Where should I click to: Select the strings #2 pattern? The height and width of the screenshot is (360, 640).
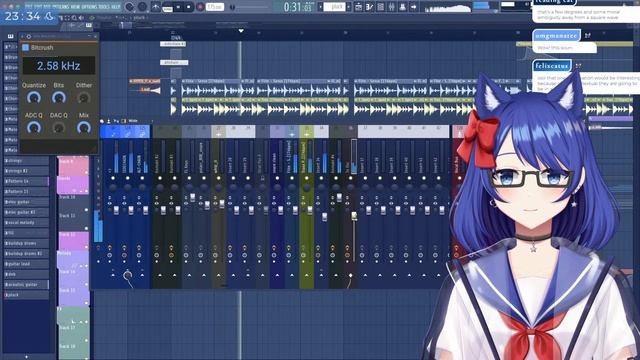[26, 171]
